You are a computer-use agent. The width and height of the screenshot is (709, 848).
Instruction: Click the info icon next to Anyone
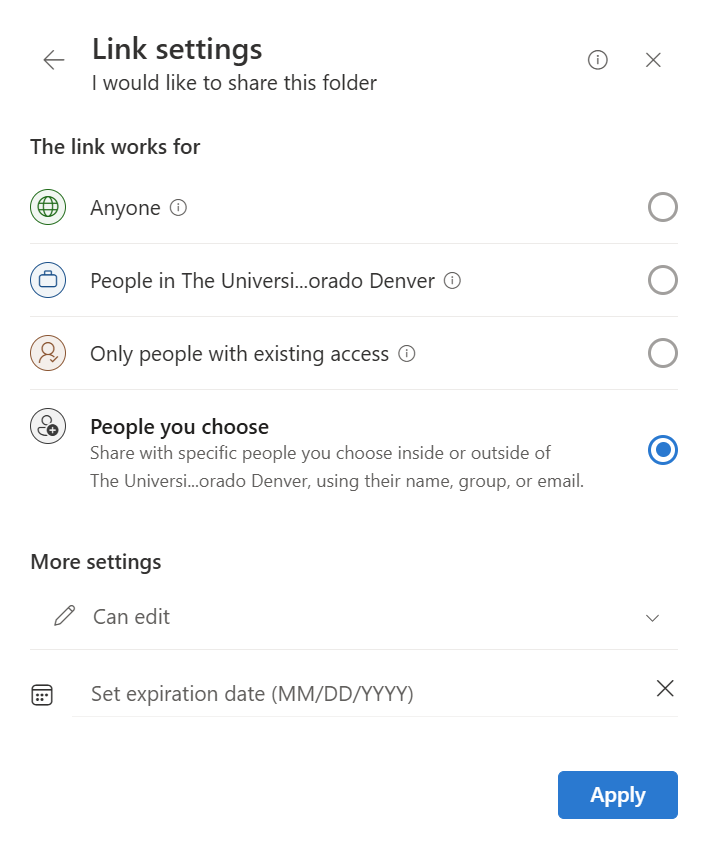tap(179, 208)
